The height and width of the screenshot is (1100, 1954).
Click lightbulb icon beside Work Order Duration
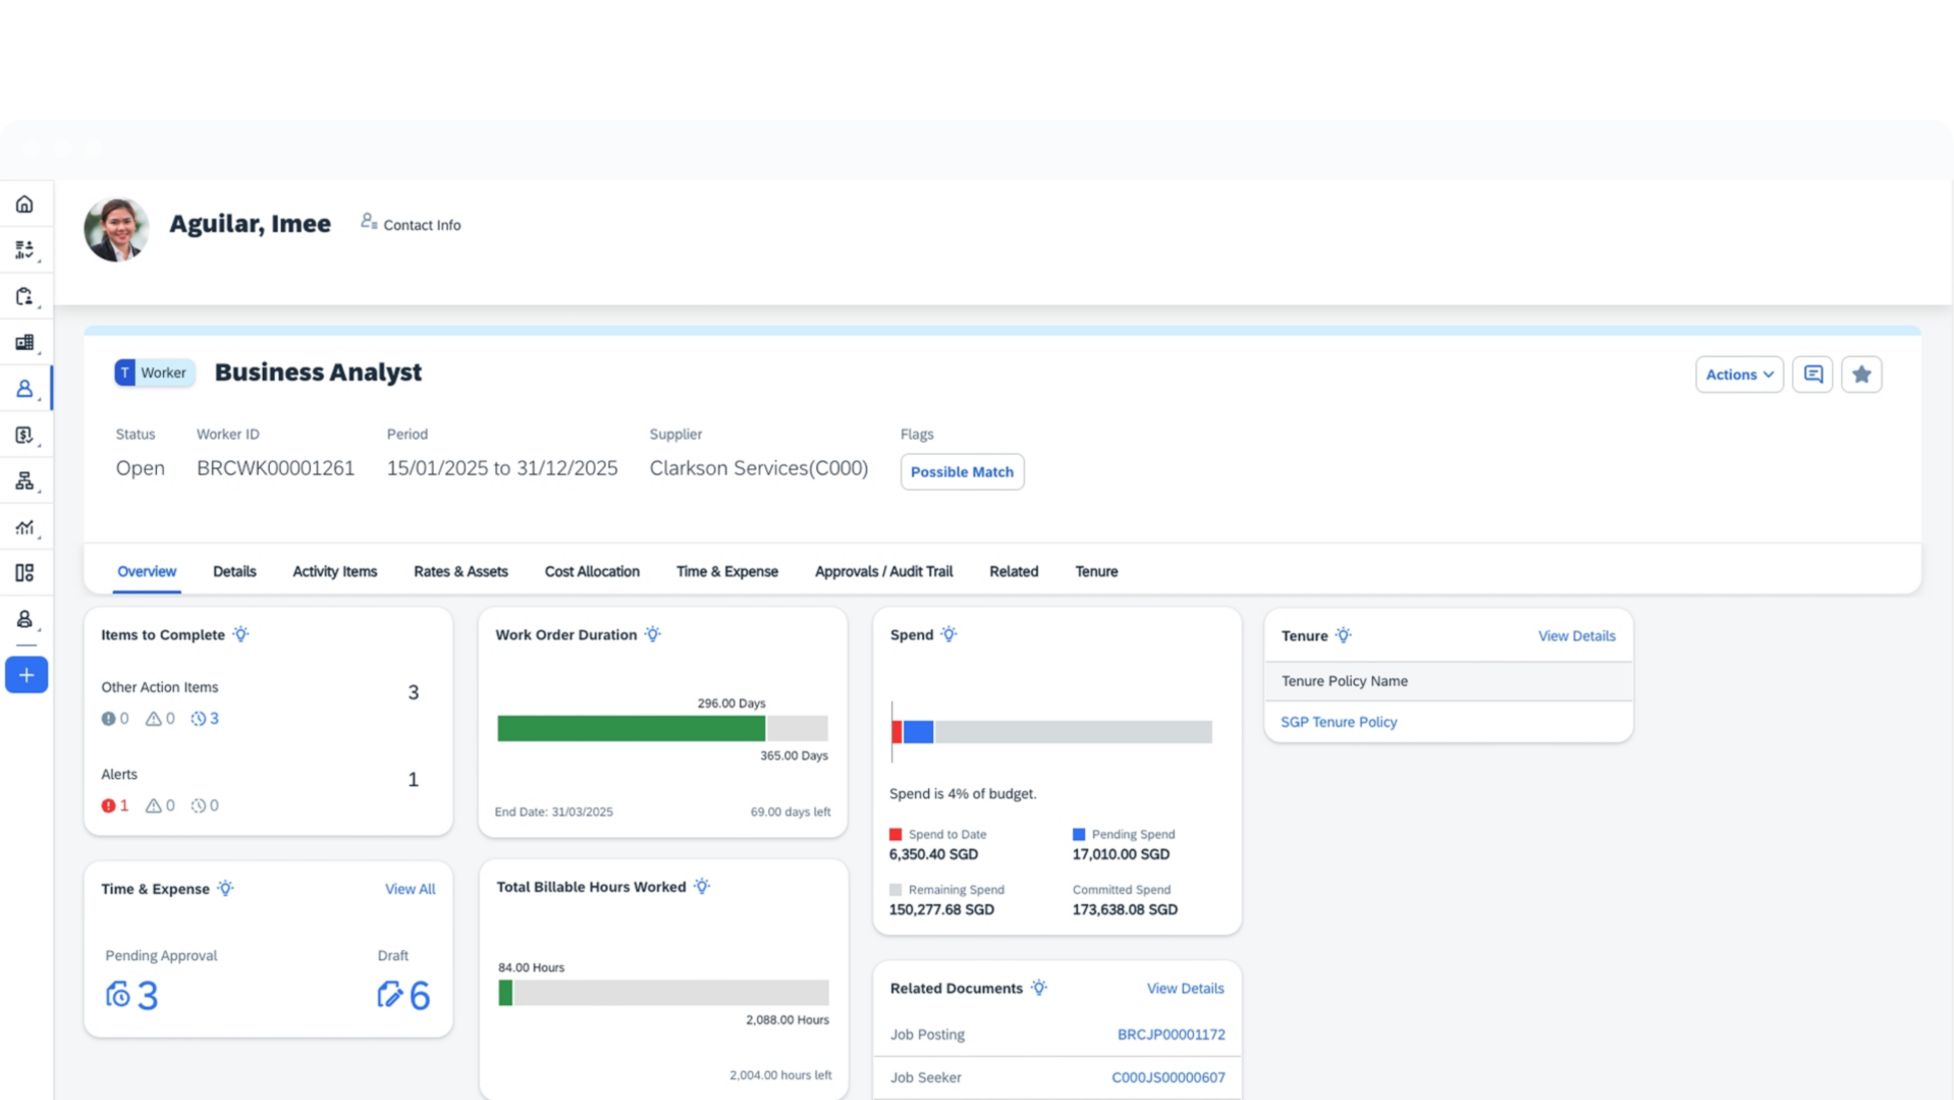point(653,634)
